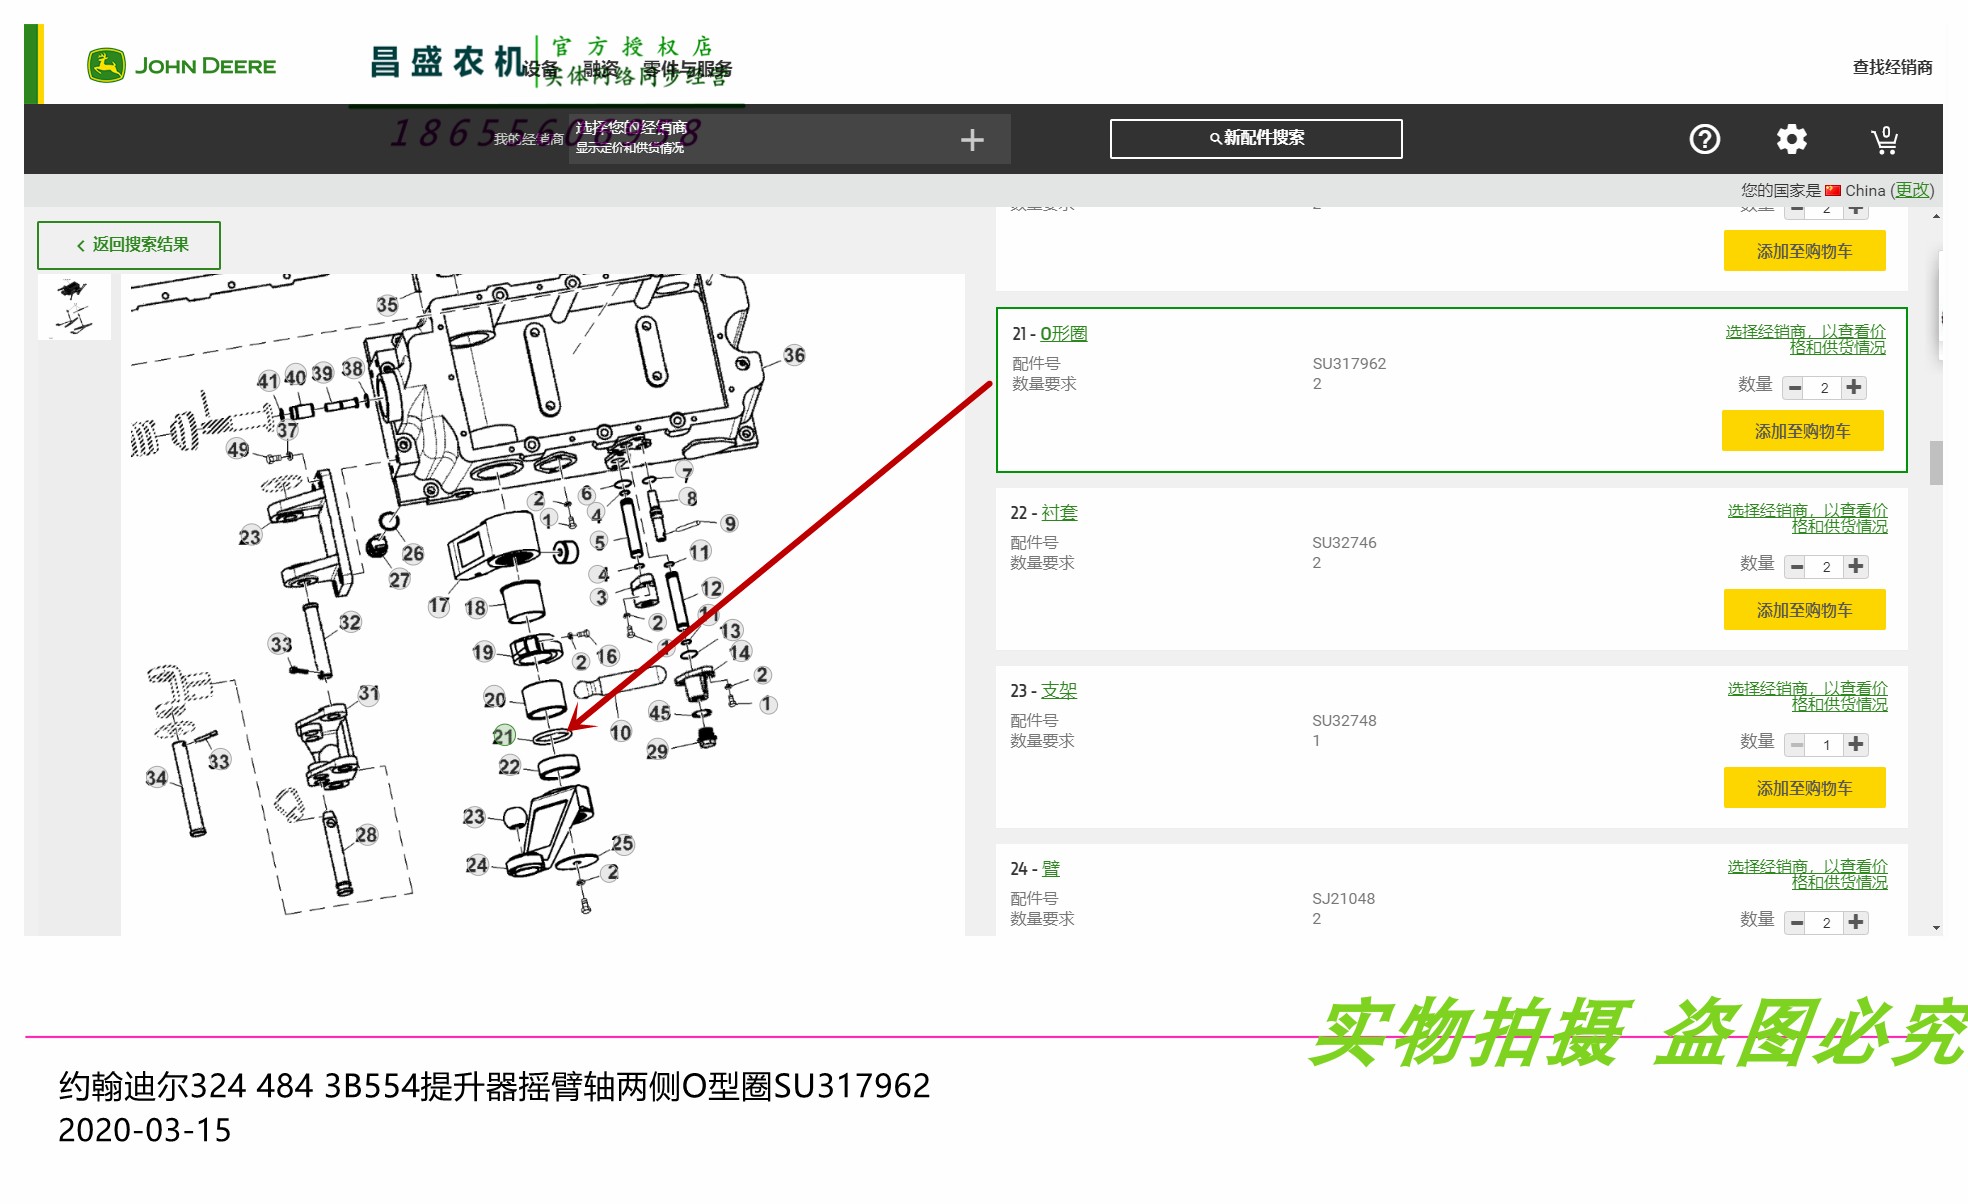Decrease quantity for item 22
This screenshot has height=1204, width=1968.
tap(1797, 567)
